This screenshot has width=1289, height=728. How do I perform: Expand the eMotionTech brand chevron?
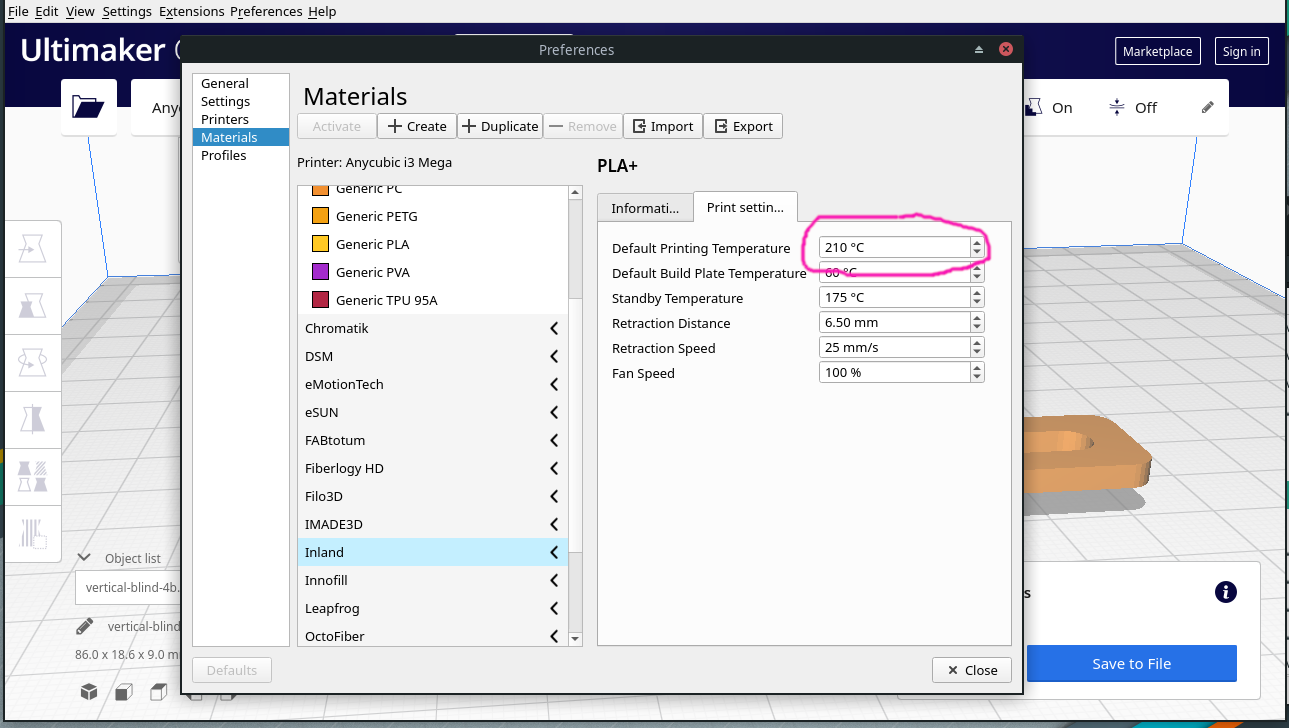click(x=554, y=384)
